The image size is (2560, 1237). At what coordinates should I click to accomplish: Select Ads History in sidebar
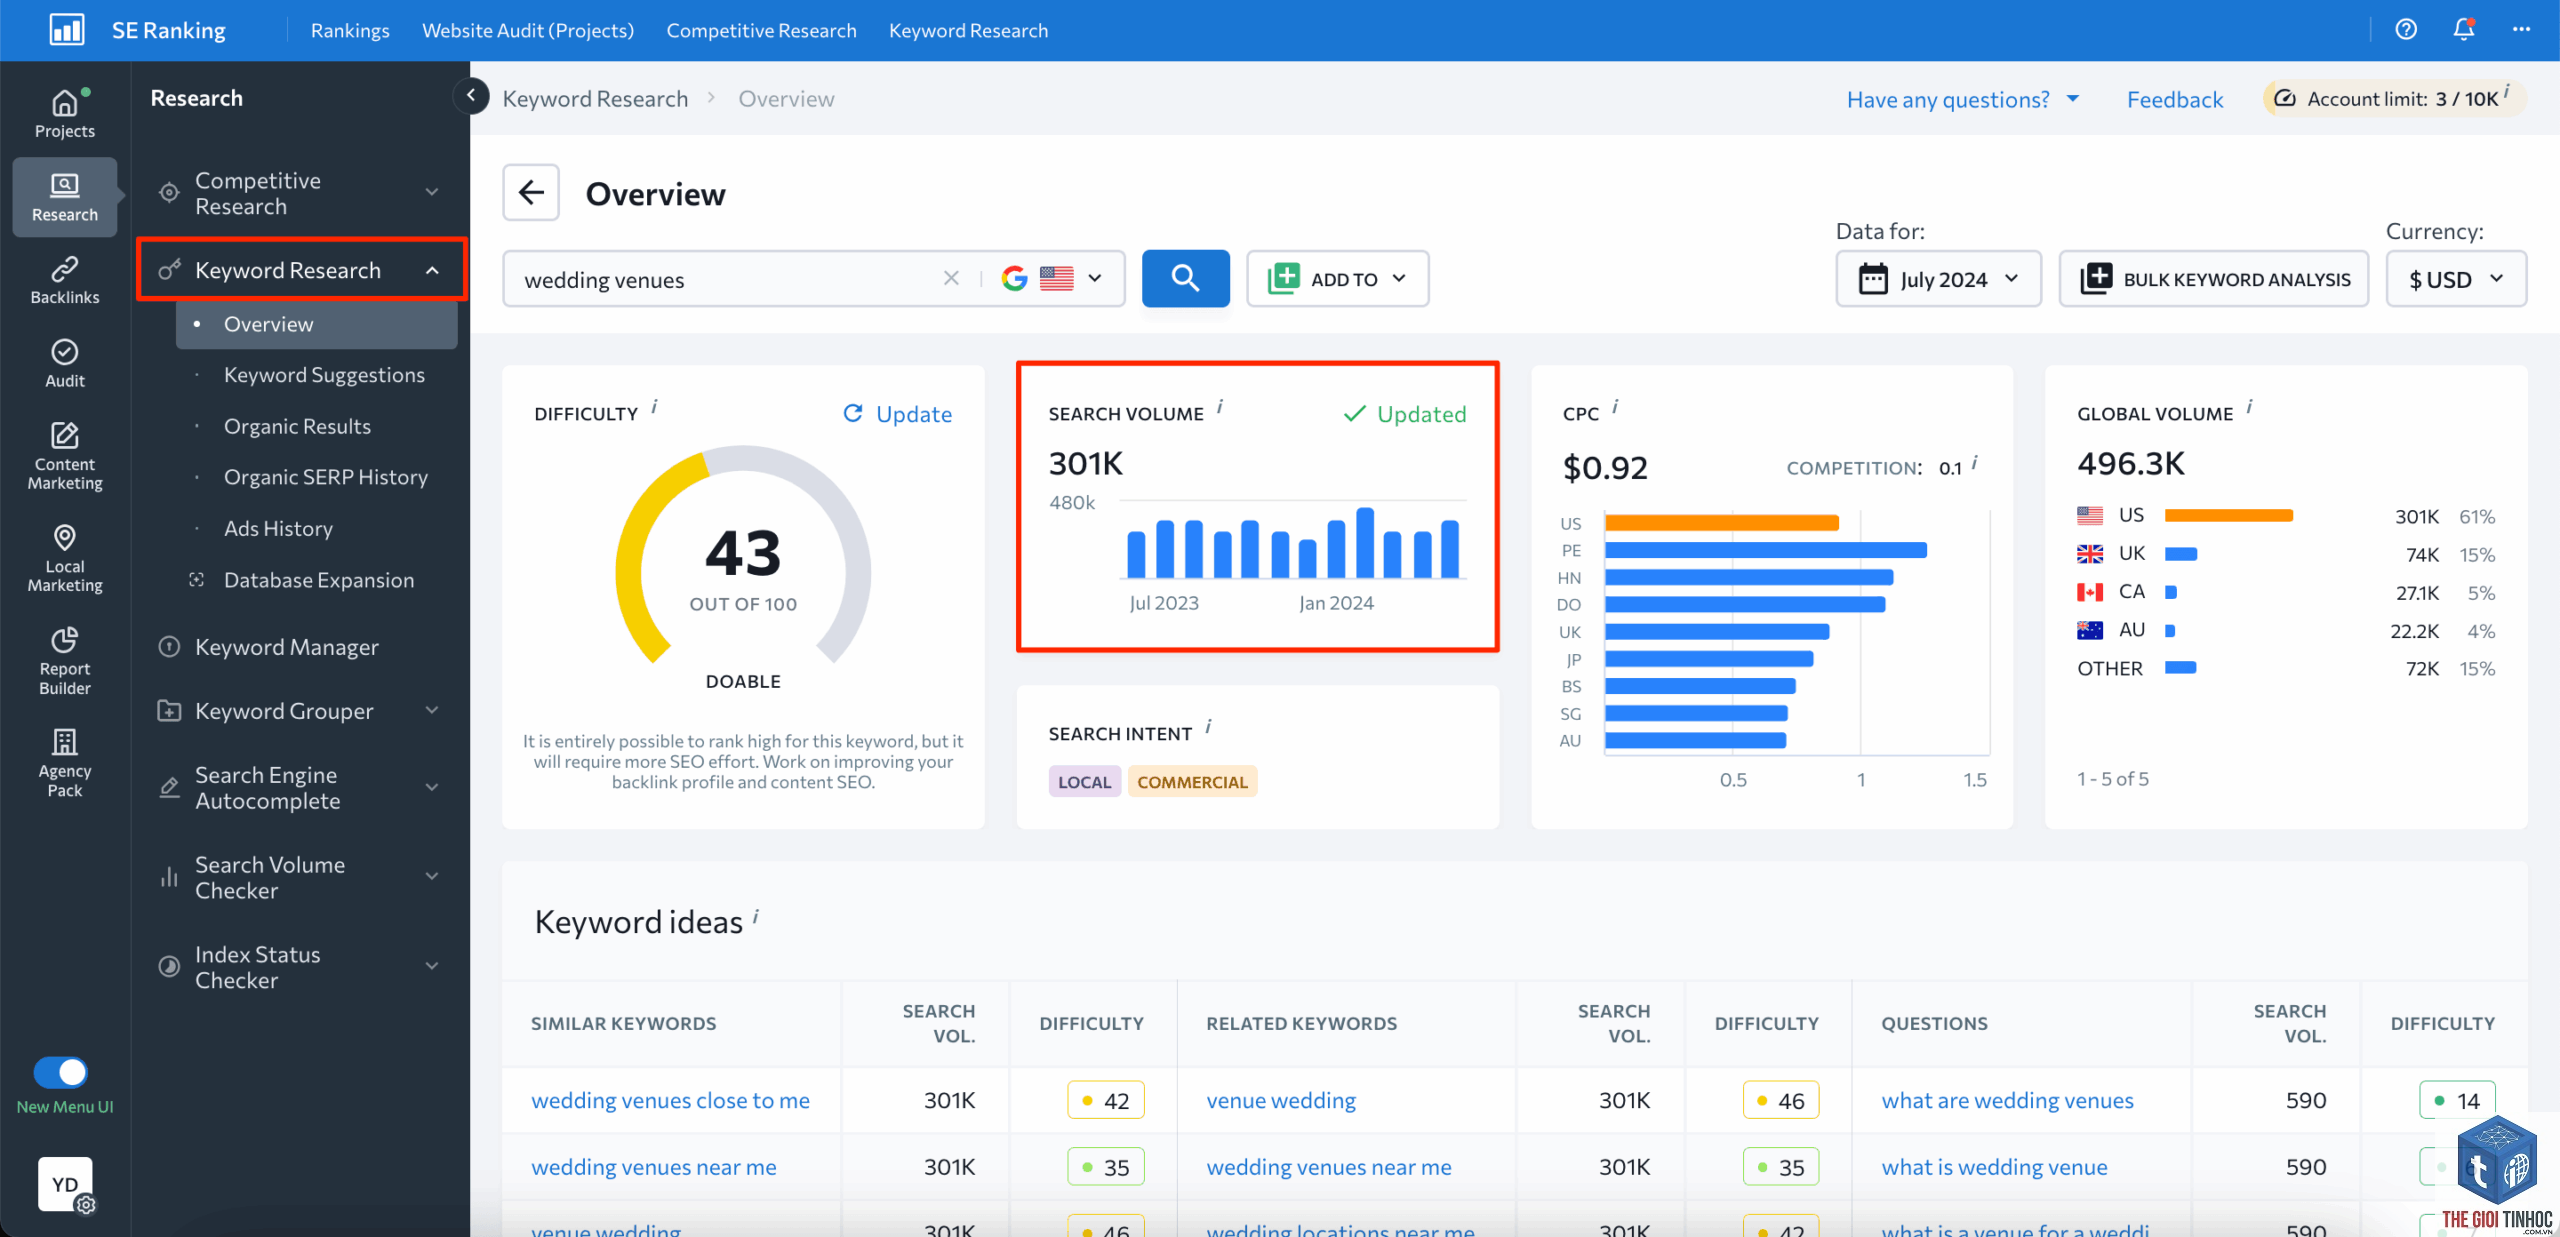point(278,528)
